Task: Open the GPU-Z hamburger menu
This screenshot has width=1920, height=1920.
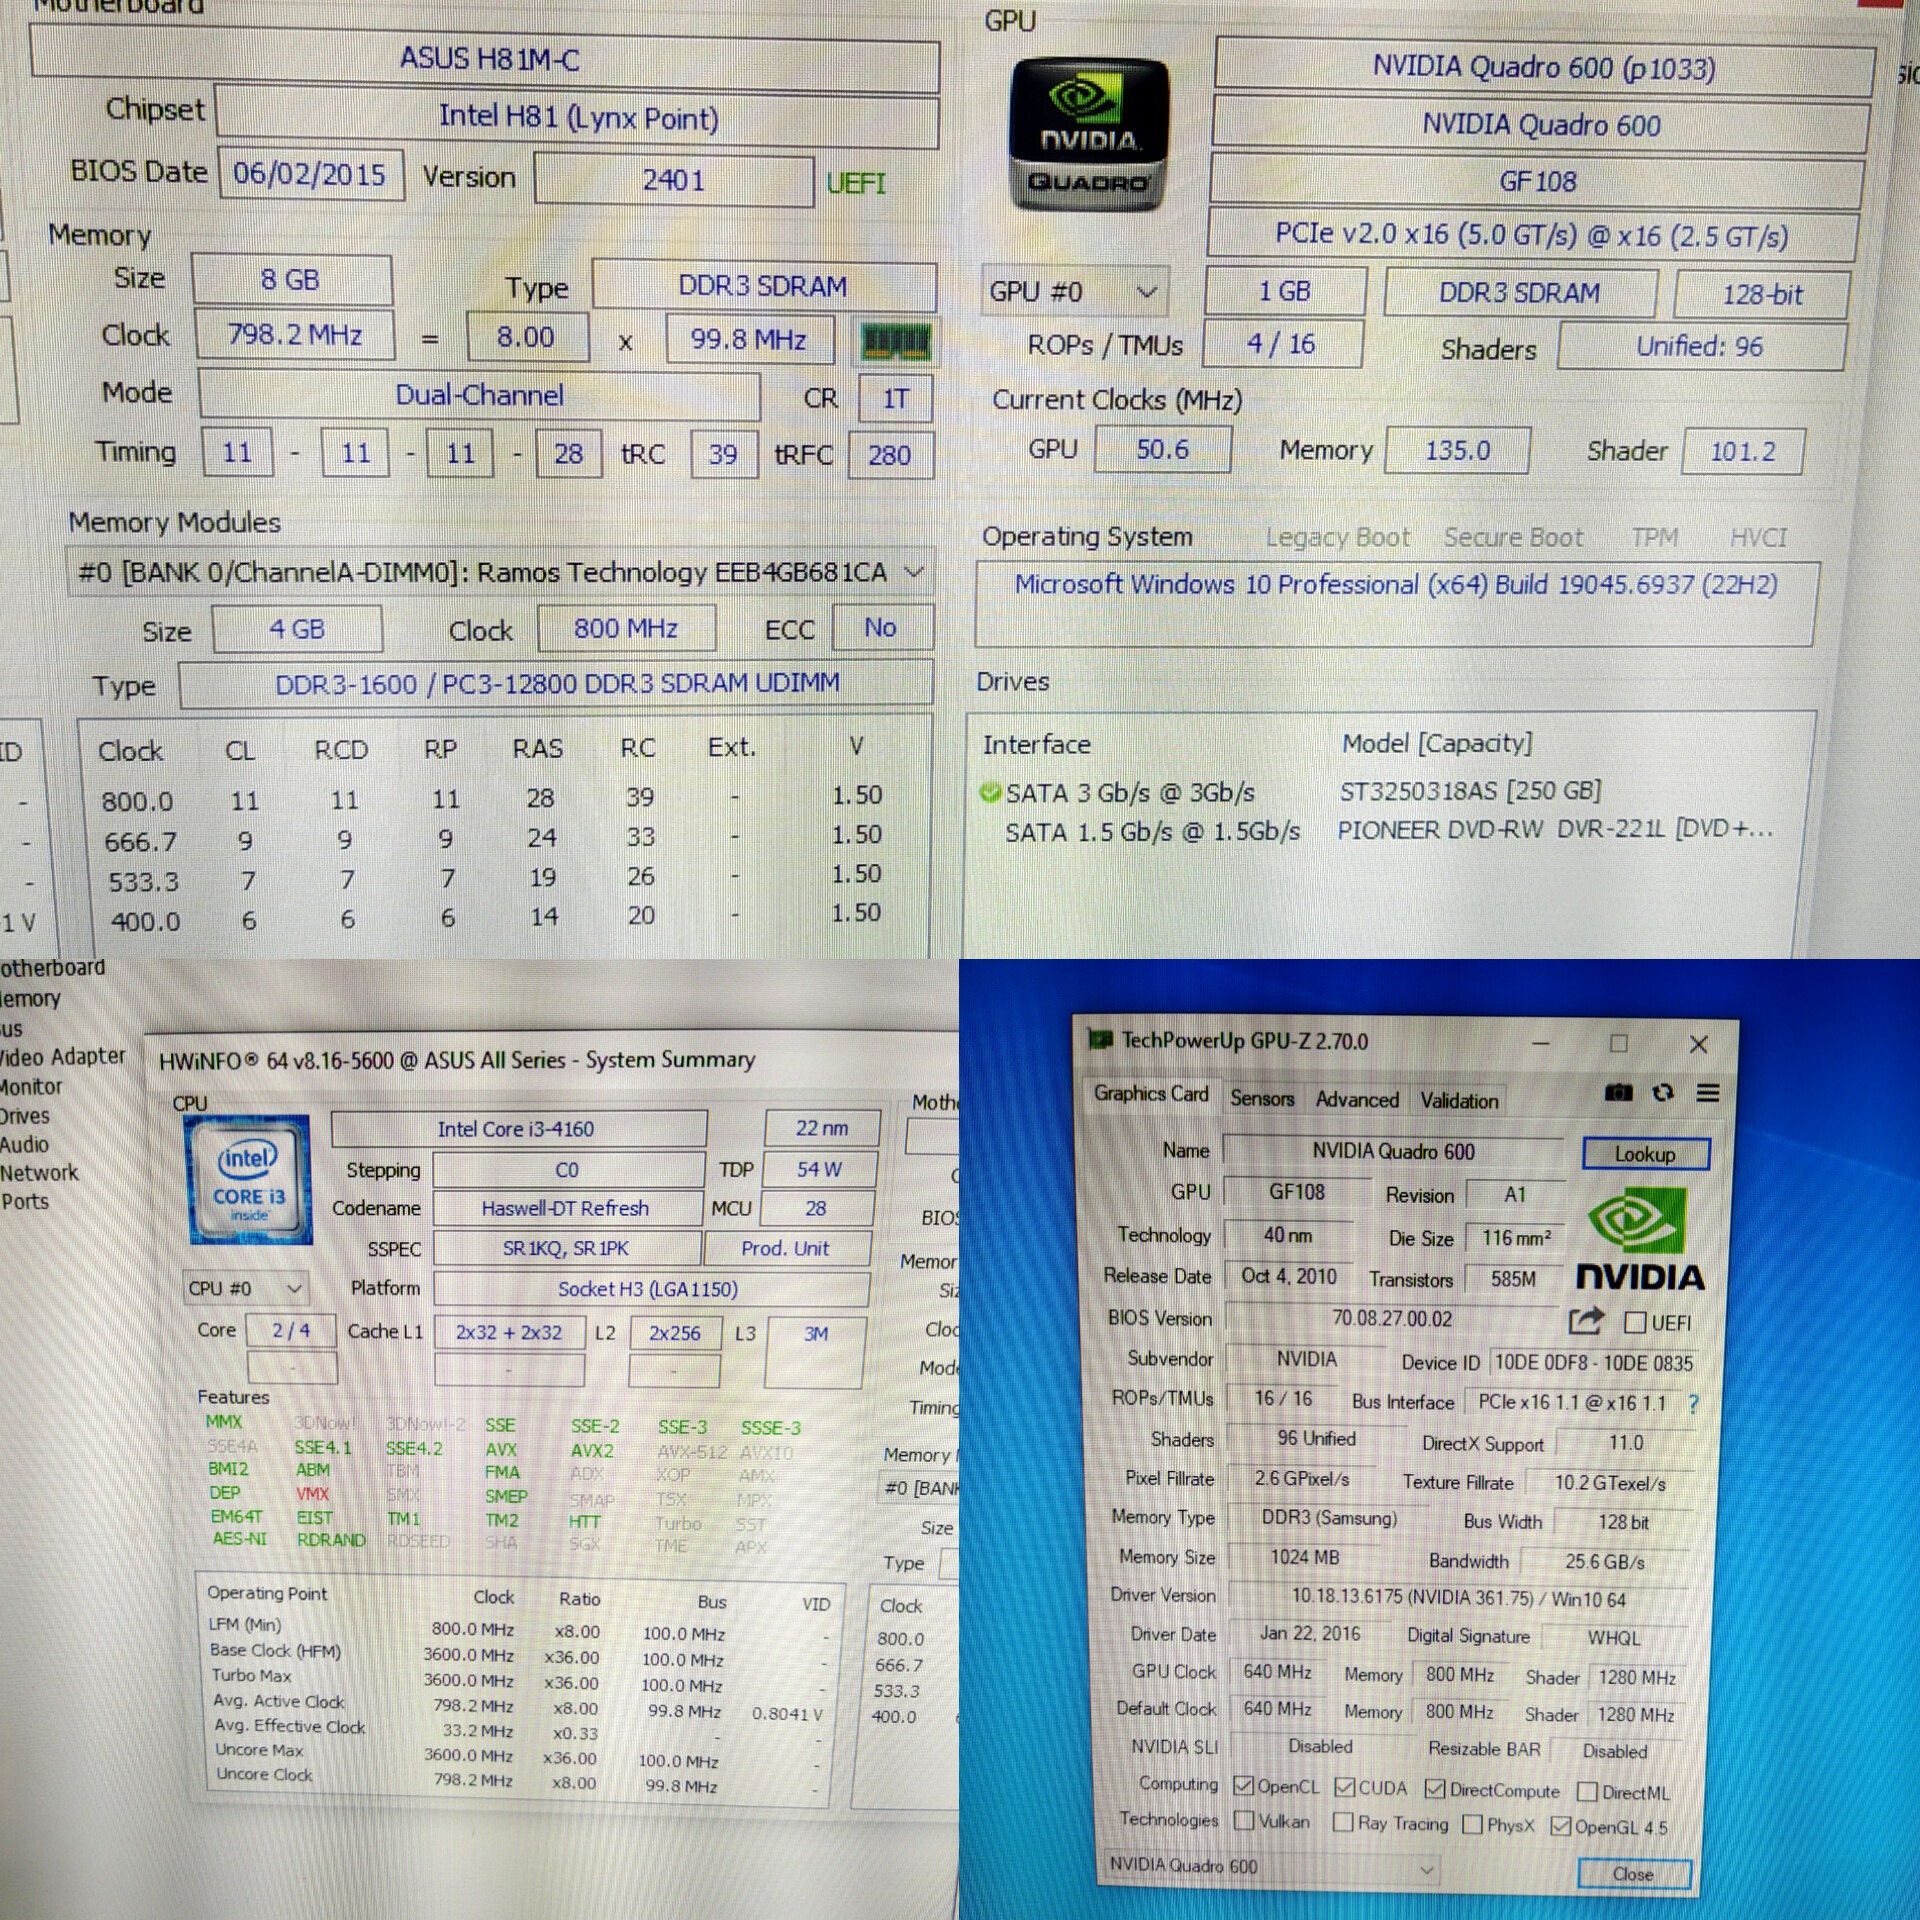Action: click(1708, 1094)
